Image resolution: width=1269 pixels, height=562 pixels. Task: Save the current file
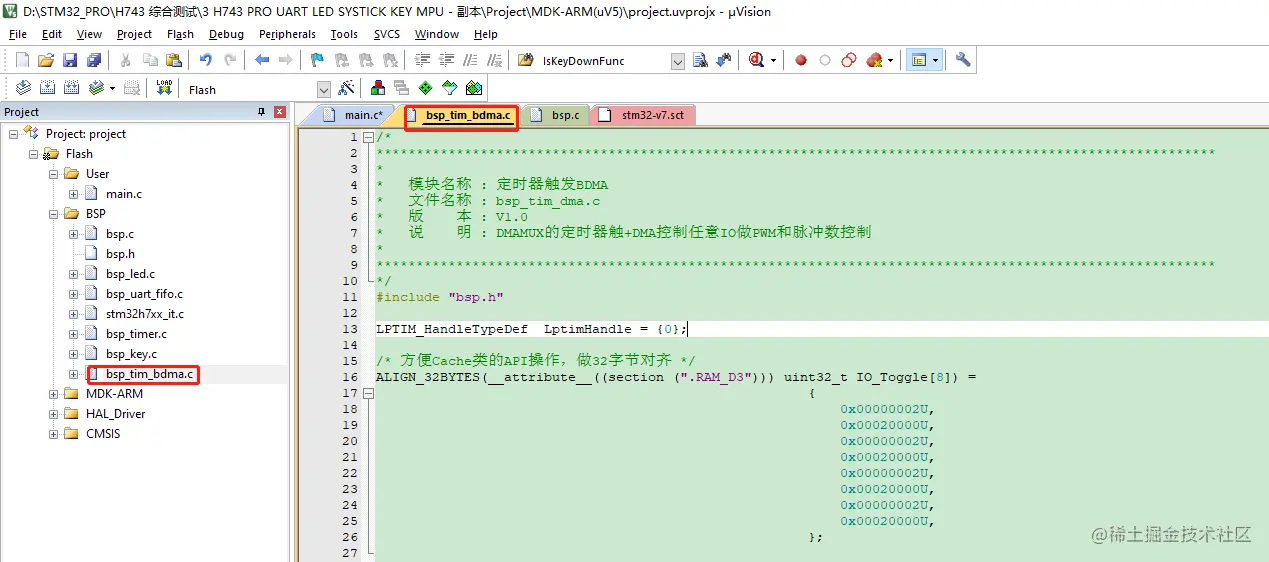click(x=70, y=60)
